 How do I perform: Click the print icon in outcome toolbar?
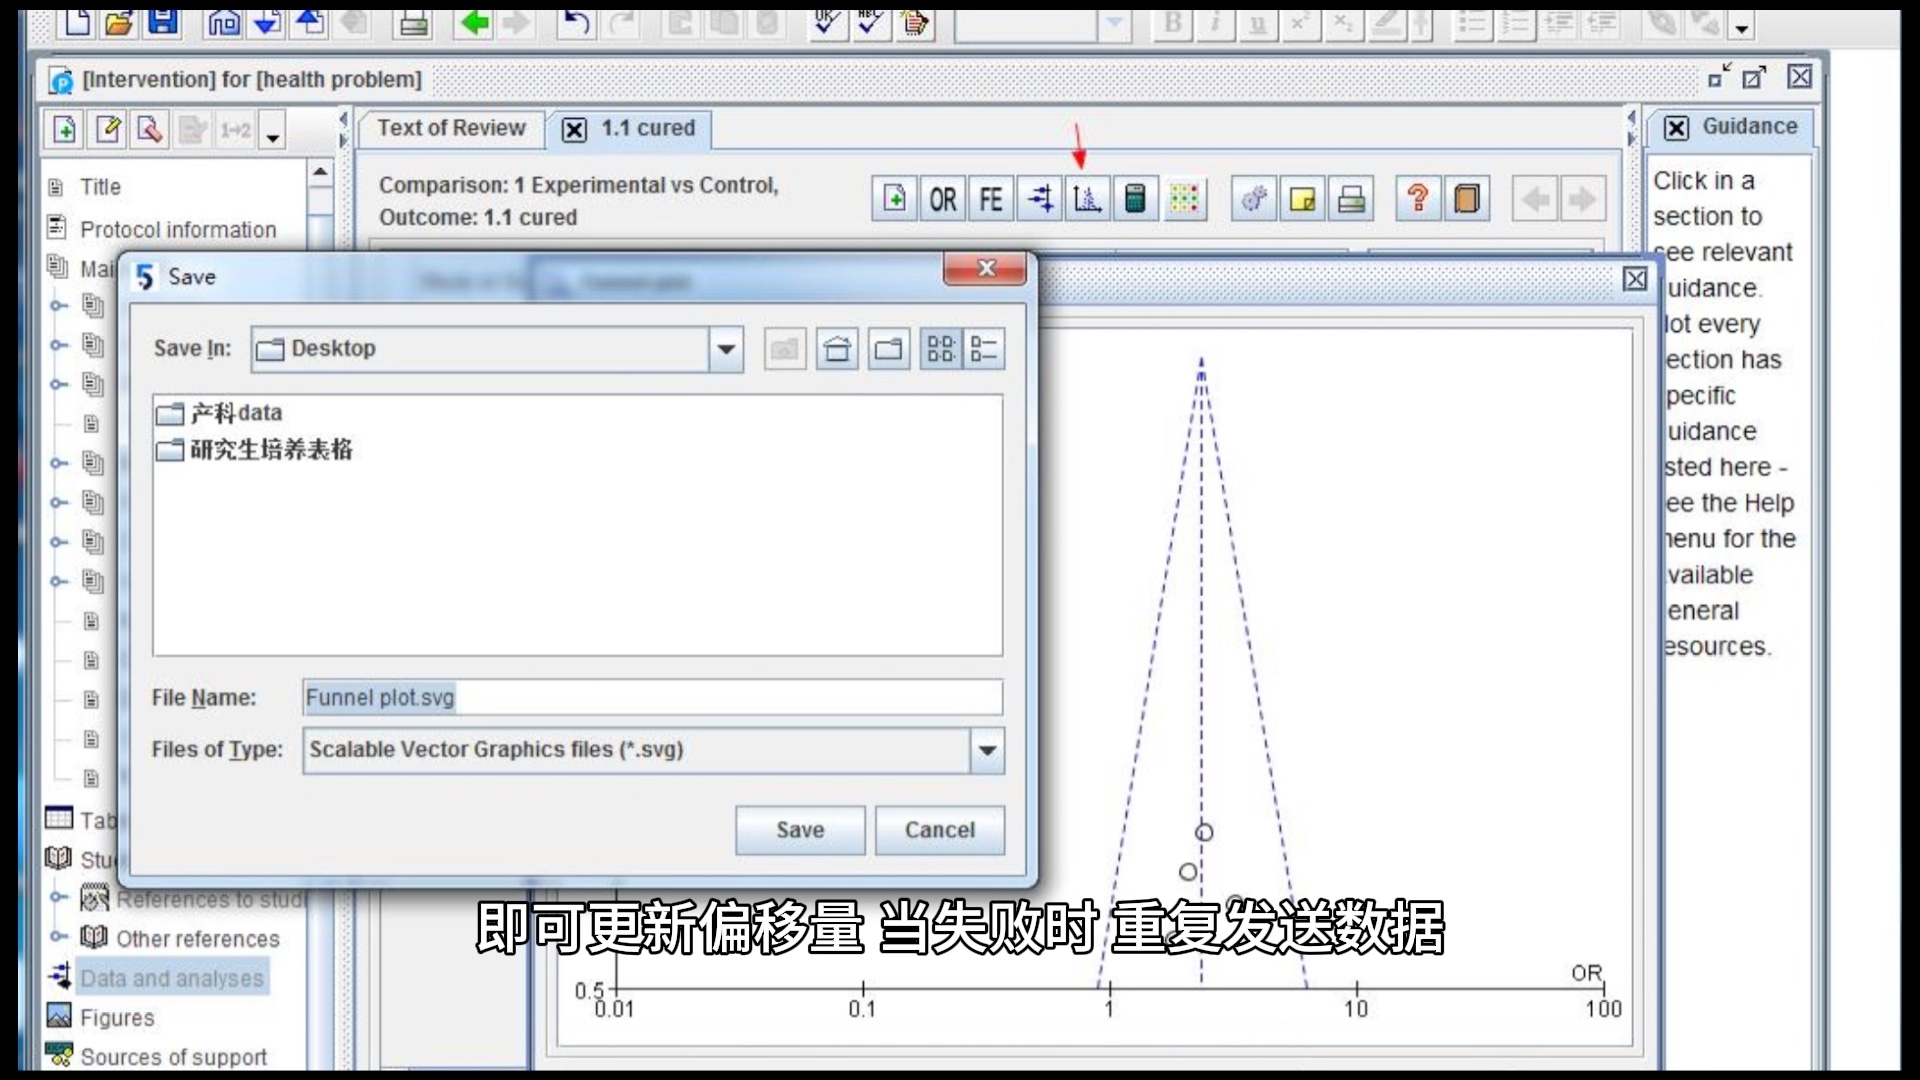click(1351, 199)
